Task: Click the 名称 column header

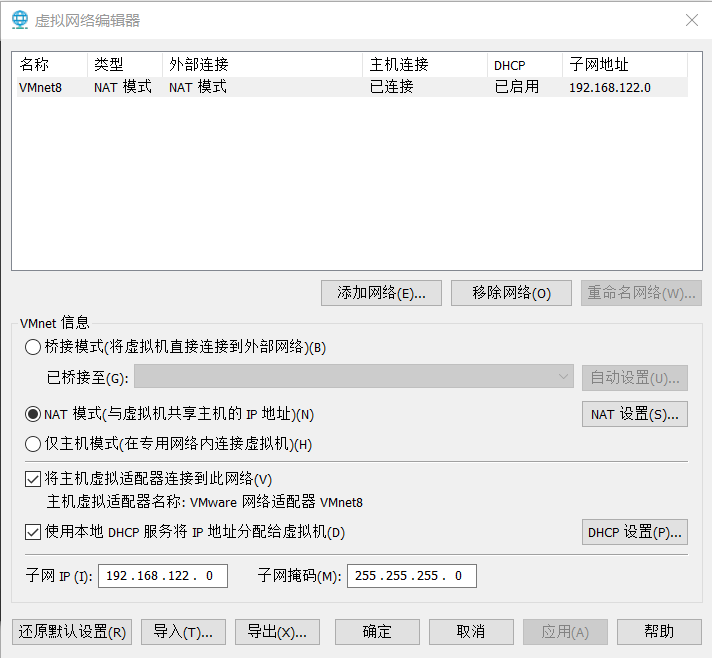Action: 48,65
